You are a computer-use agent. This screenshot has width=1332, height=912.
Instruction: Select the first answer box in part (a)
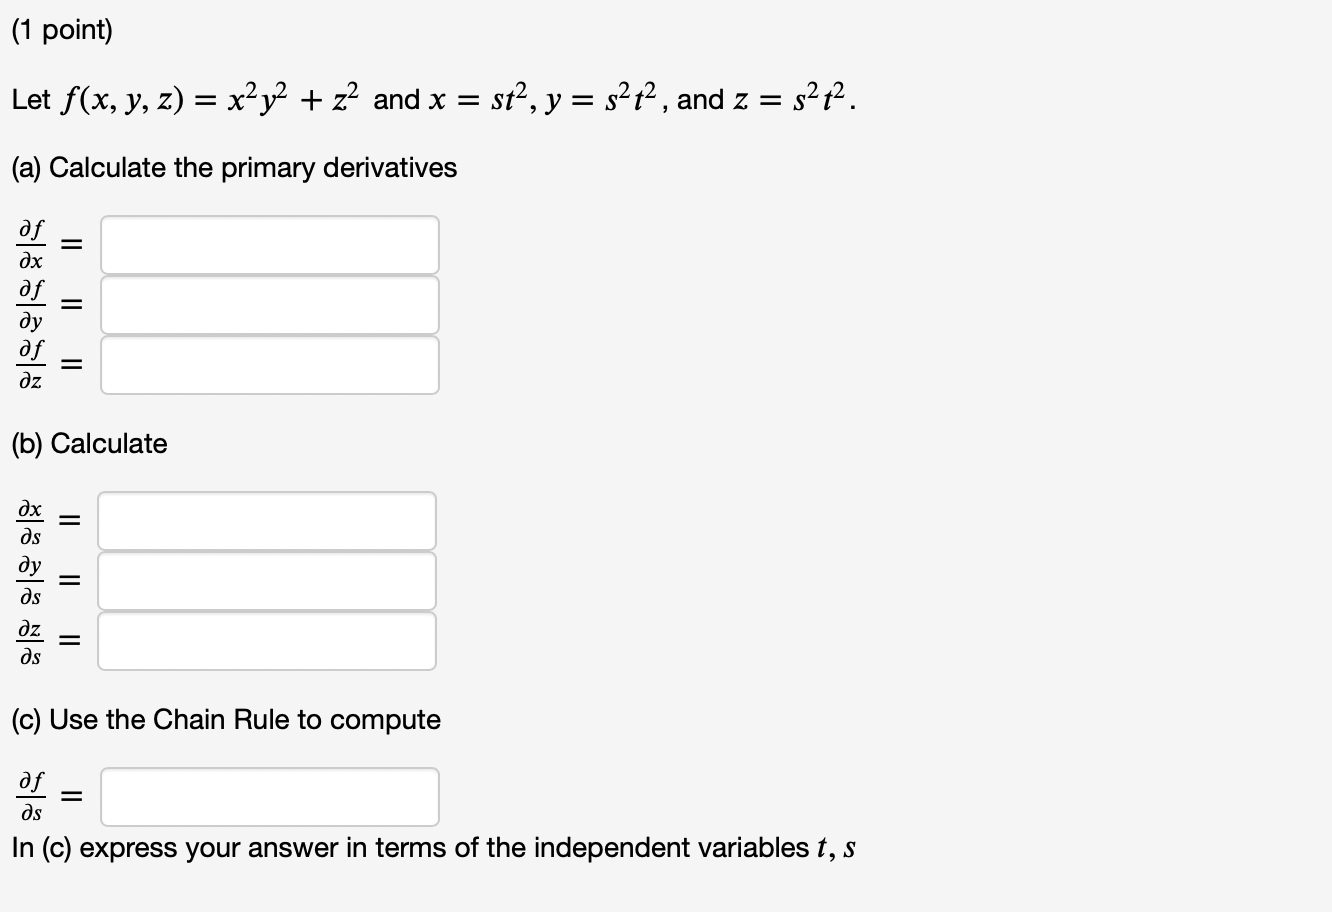tap(270, 245)
